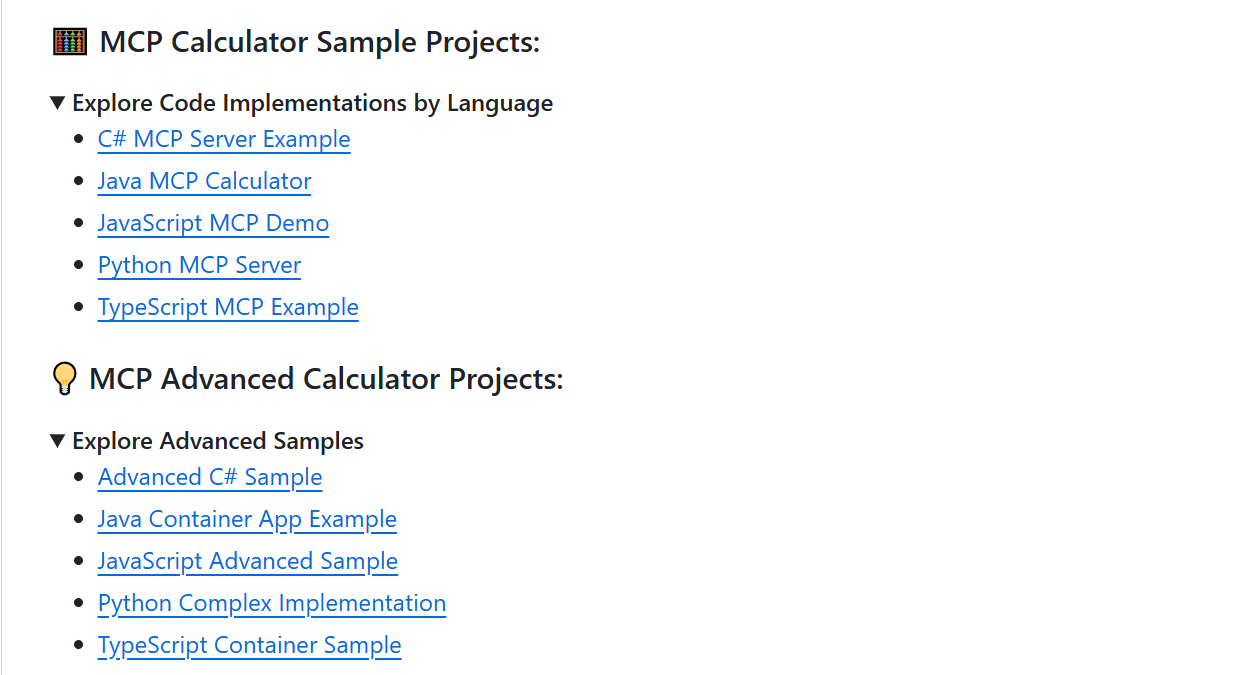The image size is (1239, 675).
Task: Open the Python MCP Server link
Action: (199, 265)
